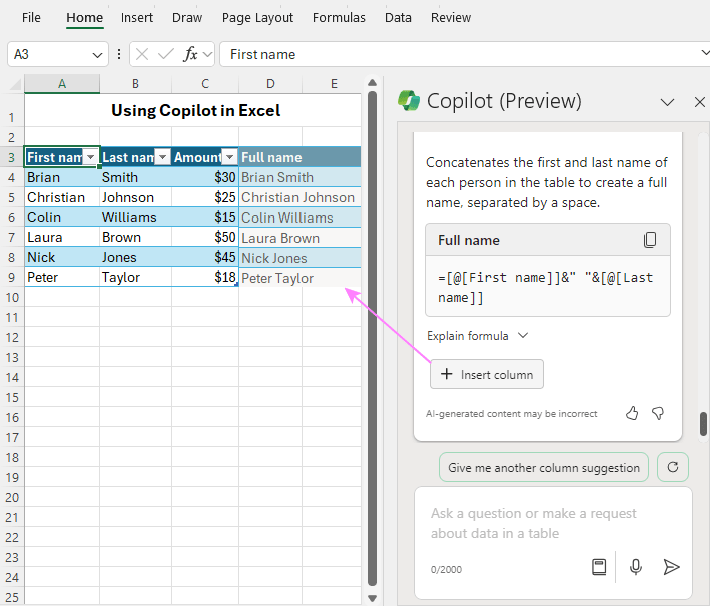Select the cell containing Johnson

pyautogui.click(x=135, y=197)
